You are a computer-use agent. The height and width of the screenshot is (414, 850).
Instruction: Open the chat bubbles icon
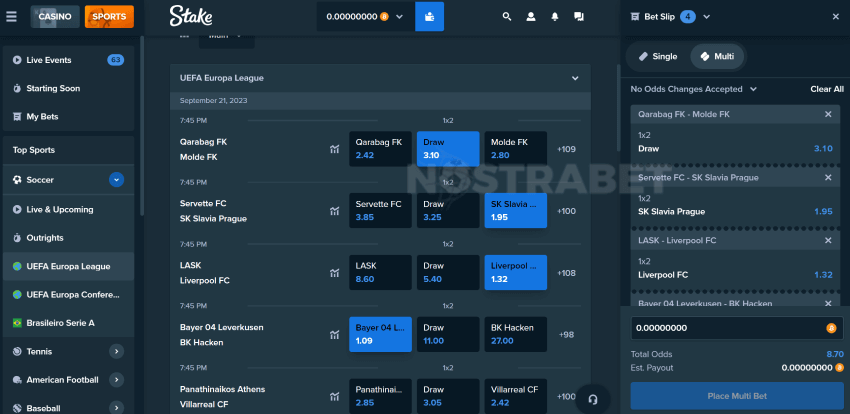pos(578,16)
